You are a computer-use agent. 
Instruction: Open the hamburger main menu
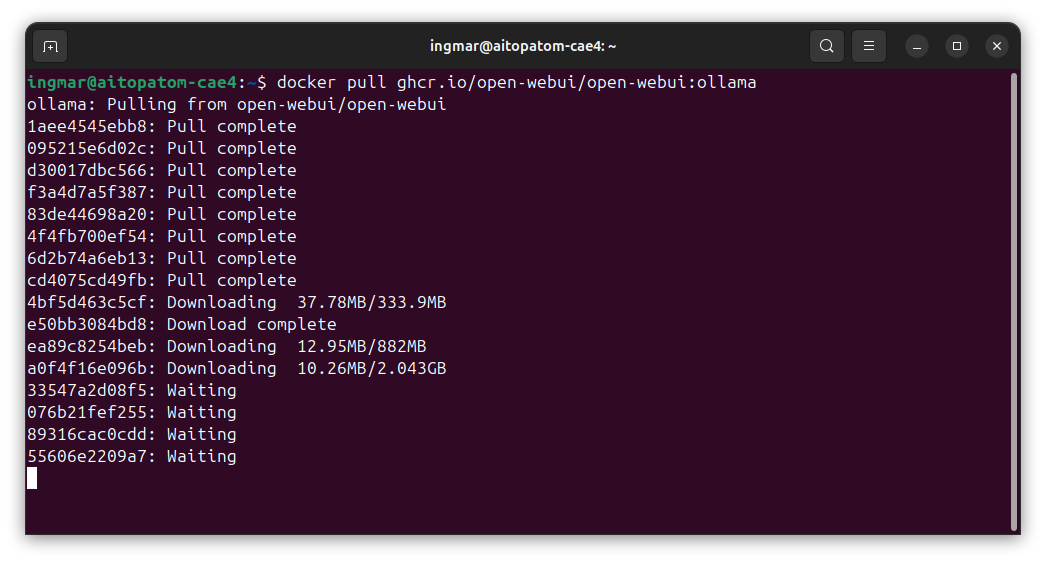tap(869, 46)
